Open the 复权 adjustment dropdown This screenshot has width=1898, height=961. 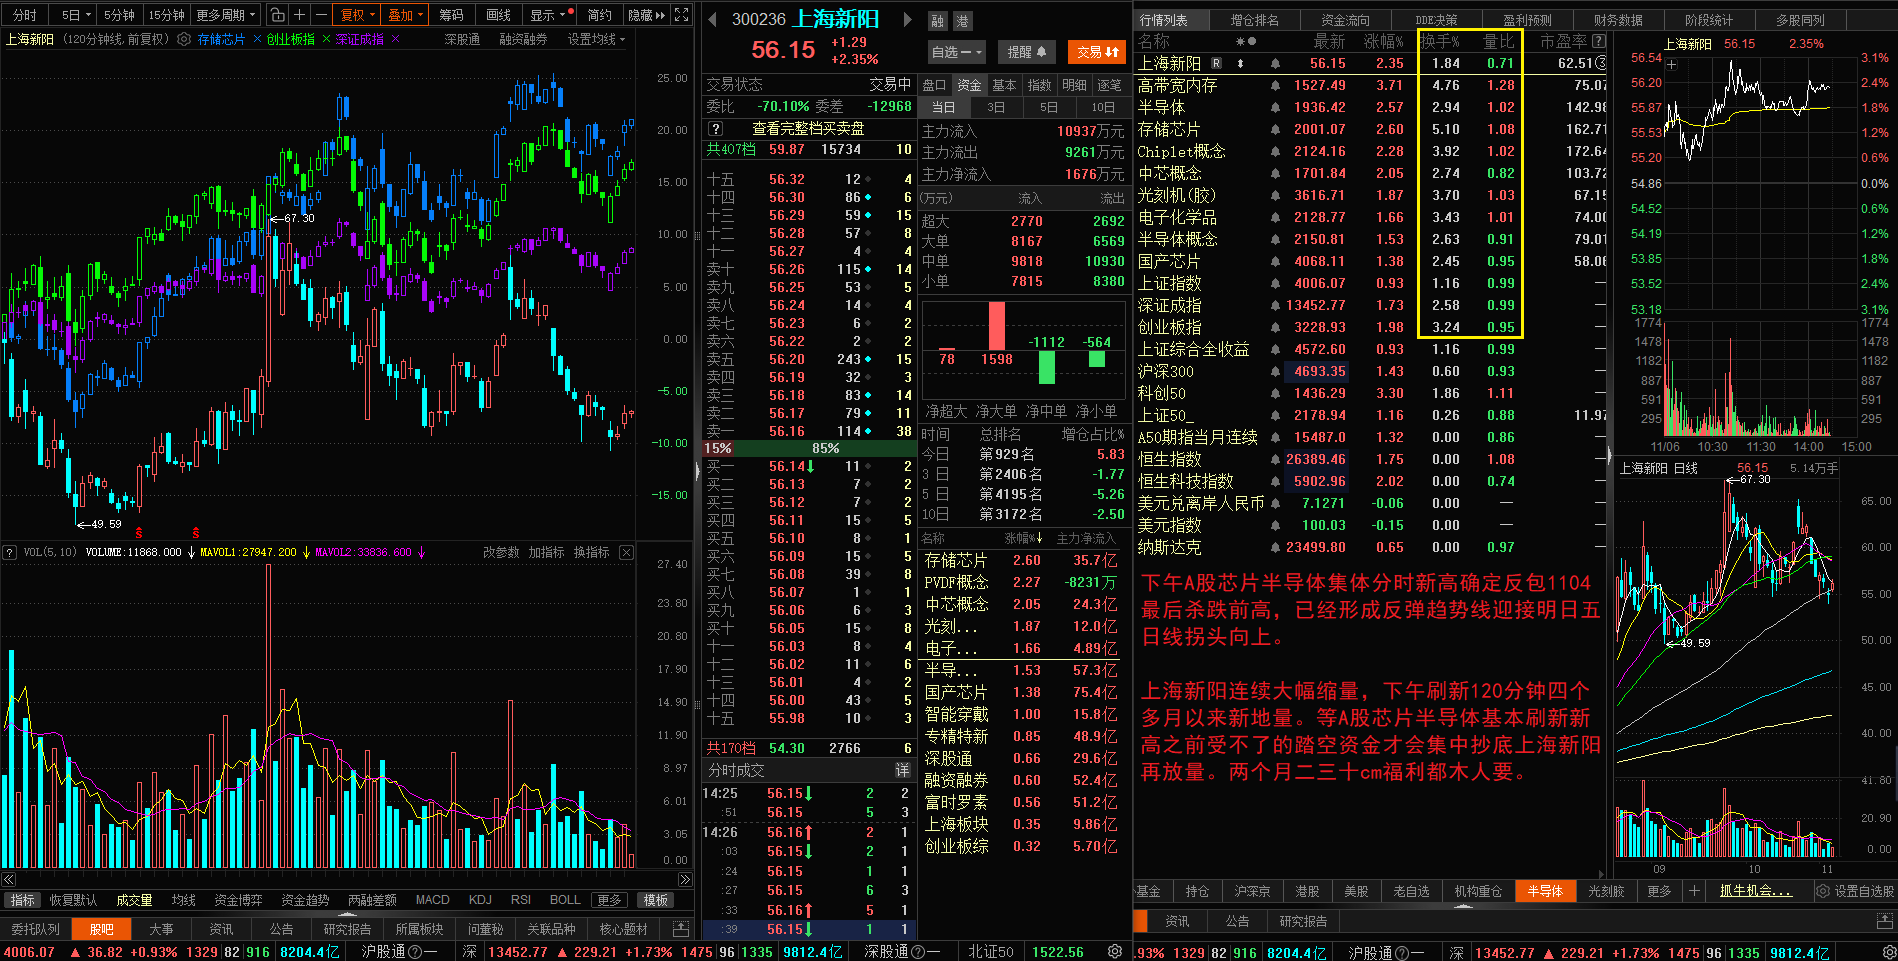358,15
